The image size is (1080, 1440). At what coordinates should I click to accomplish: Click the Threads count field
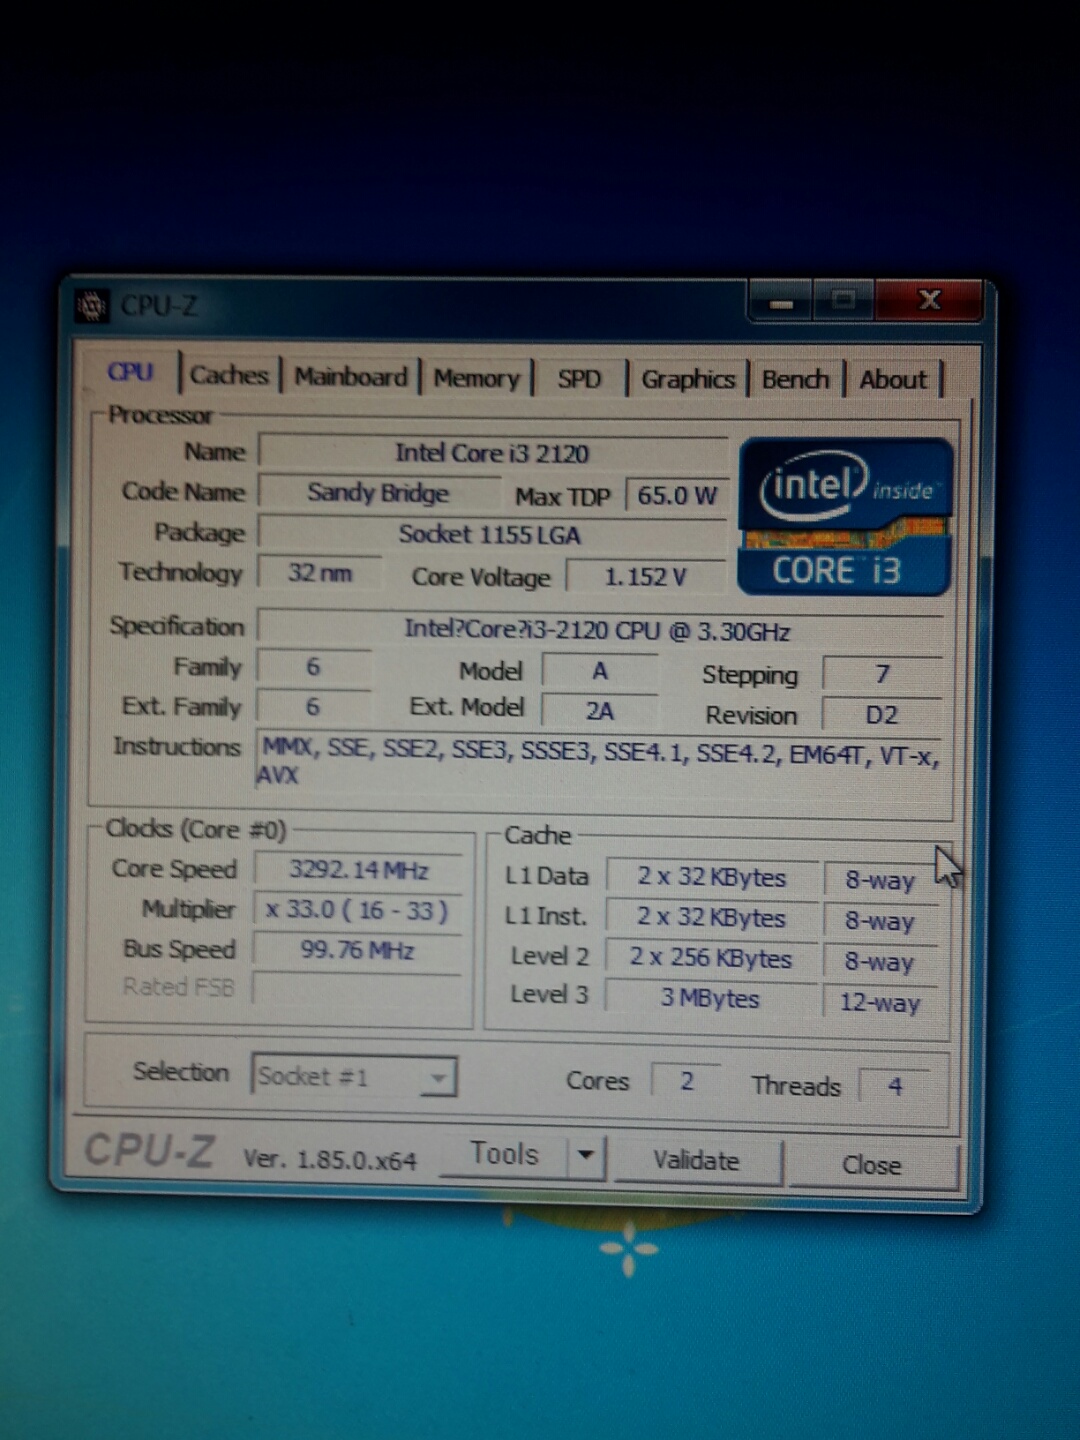[x=896, y=1086]
